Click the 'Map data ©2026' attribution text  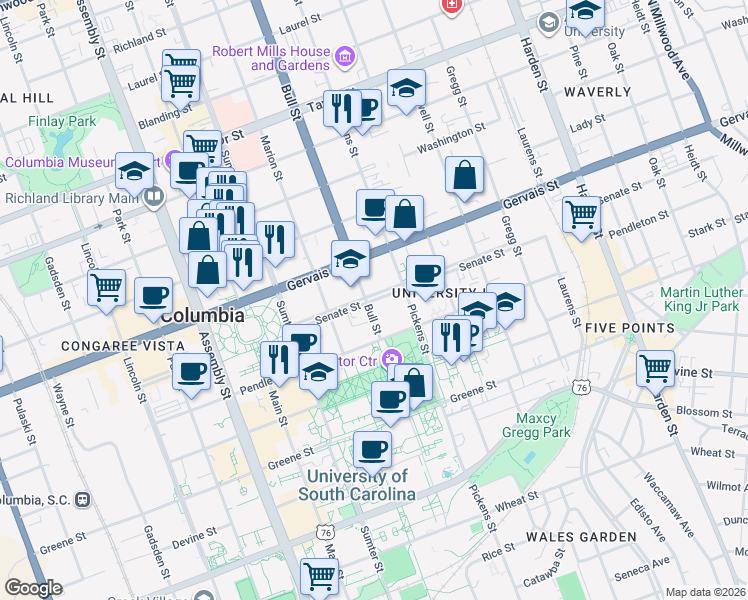(706, 592)
